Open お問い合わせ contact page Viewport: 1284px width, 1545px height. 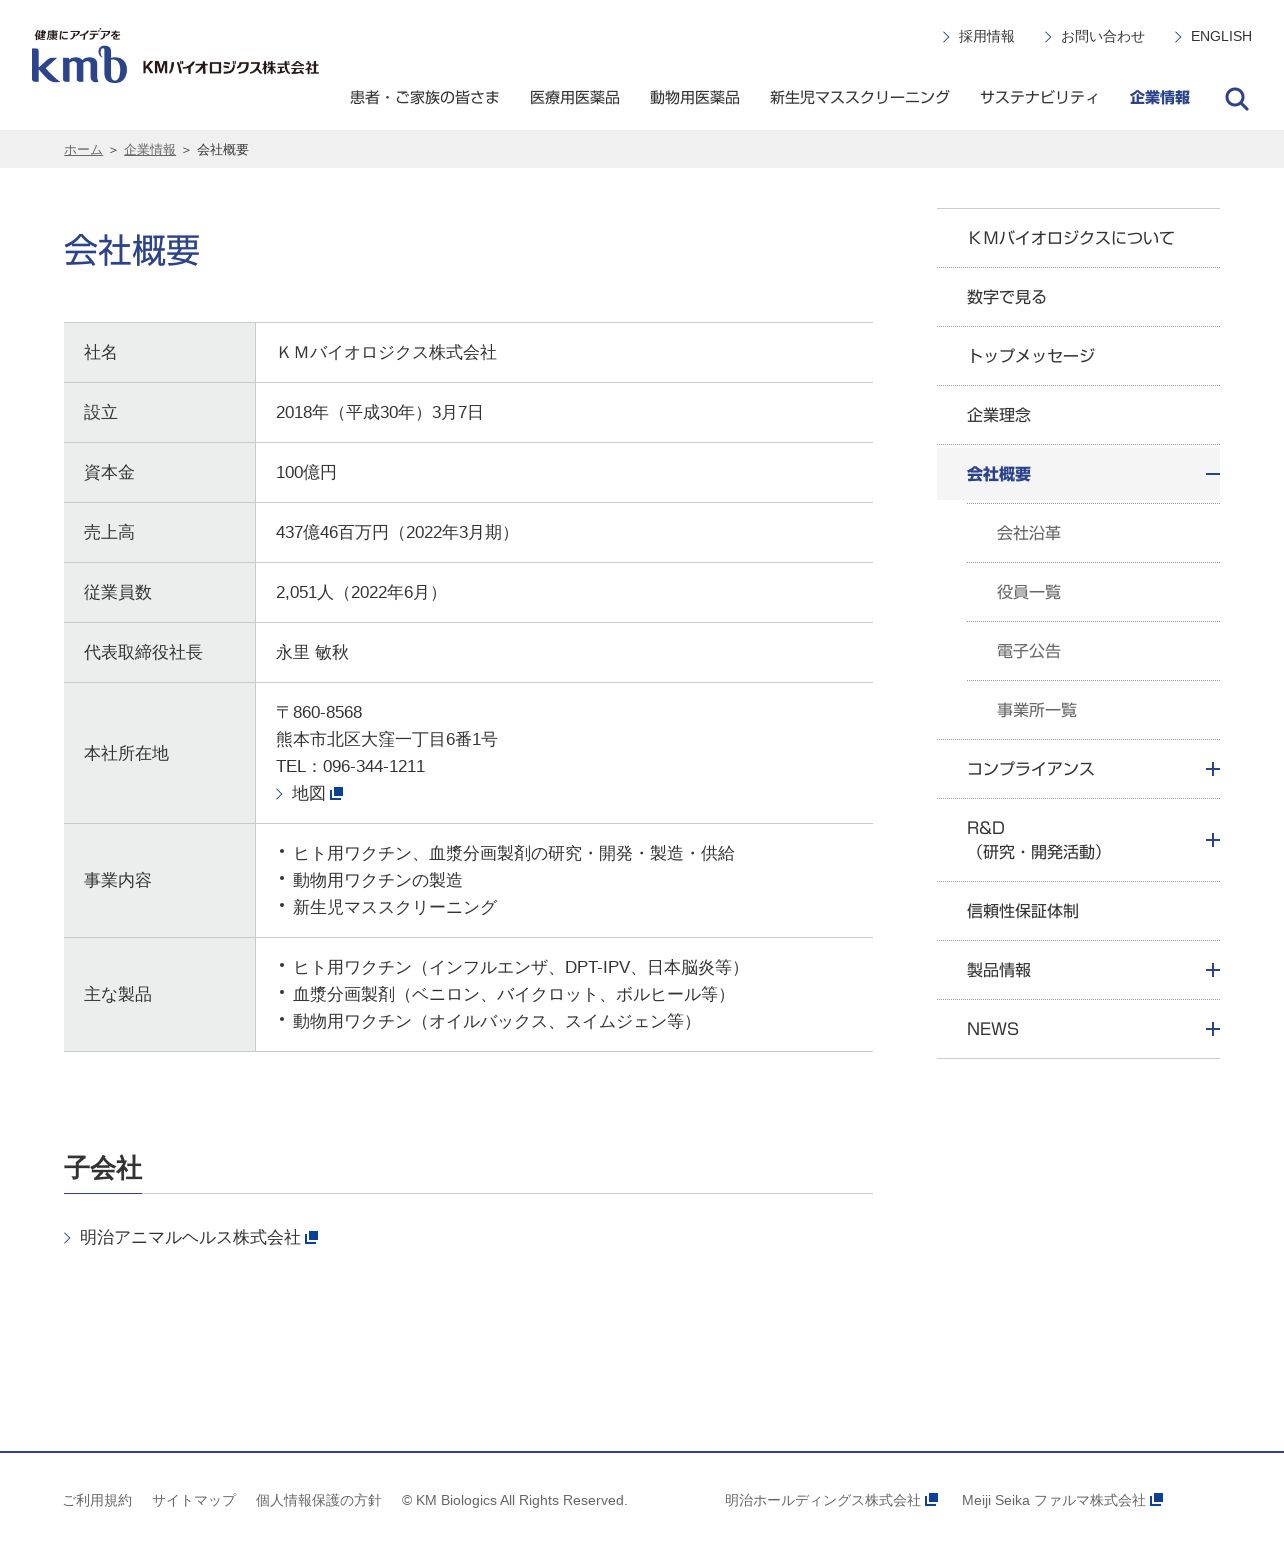1103,36
